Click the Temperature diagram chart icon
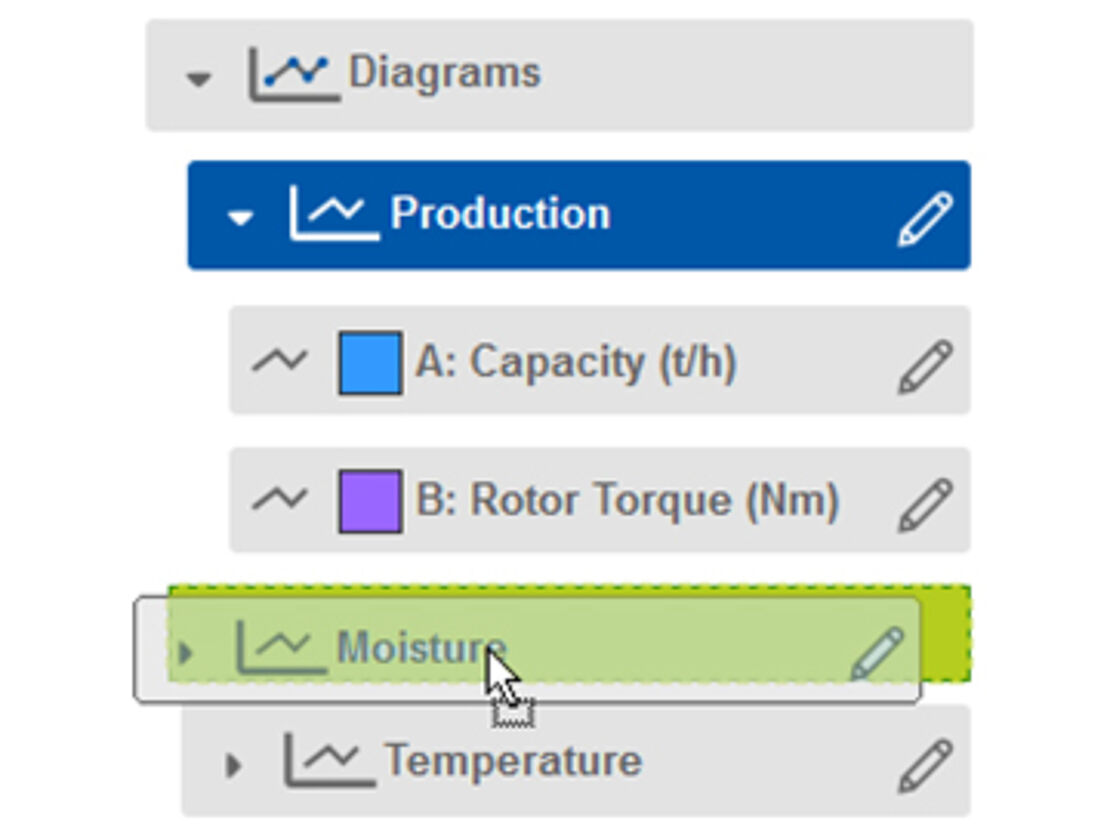Screen dimensions: 1110x833 point(328,760)
